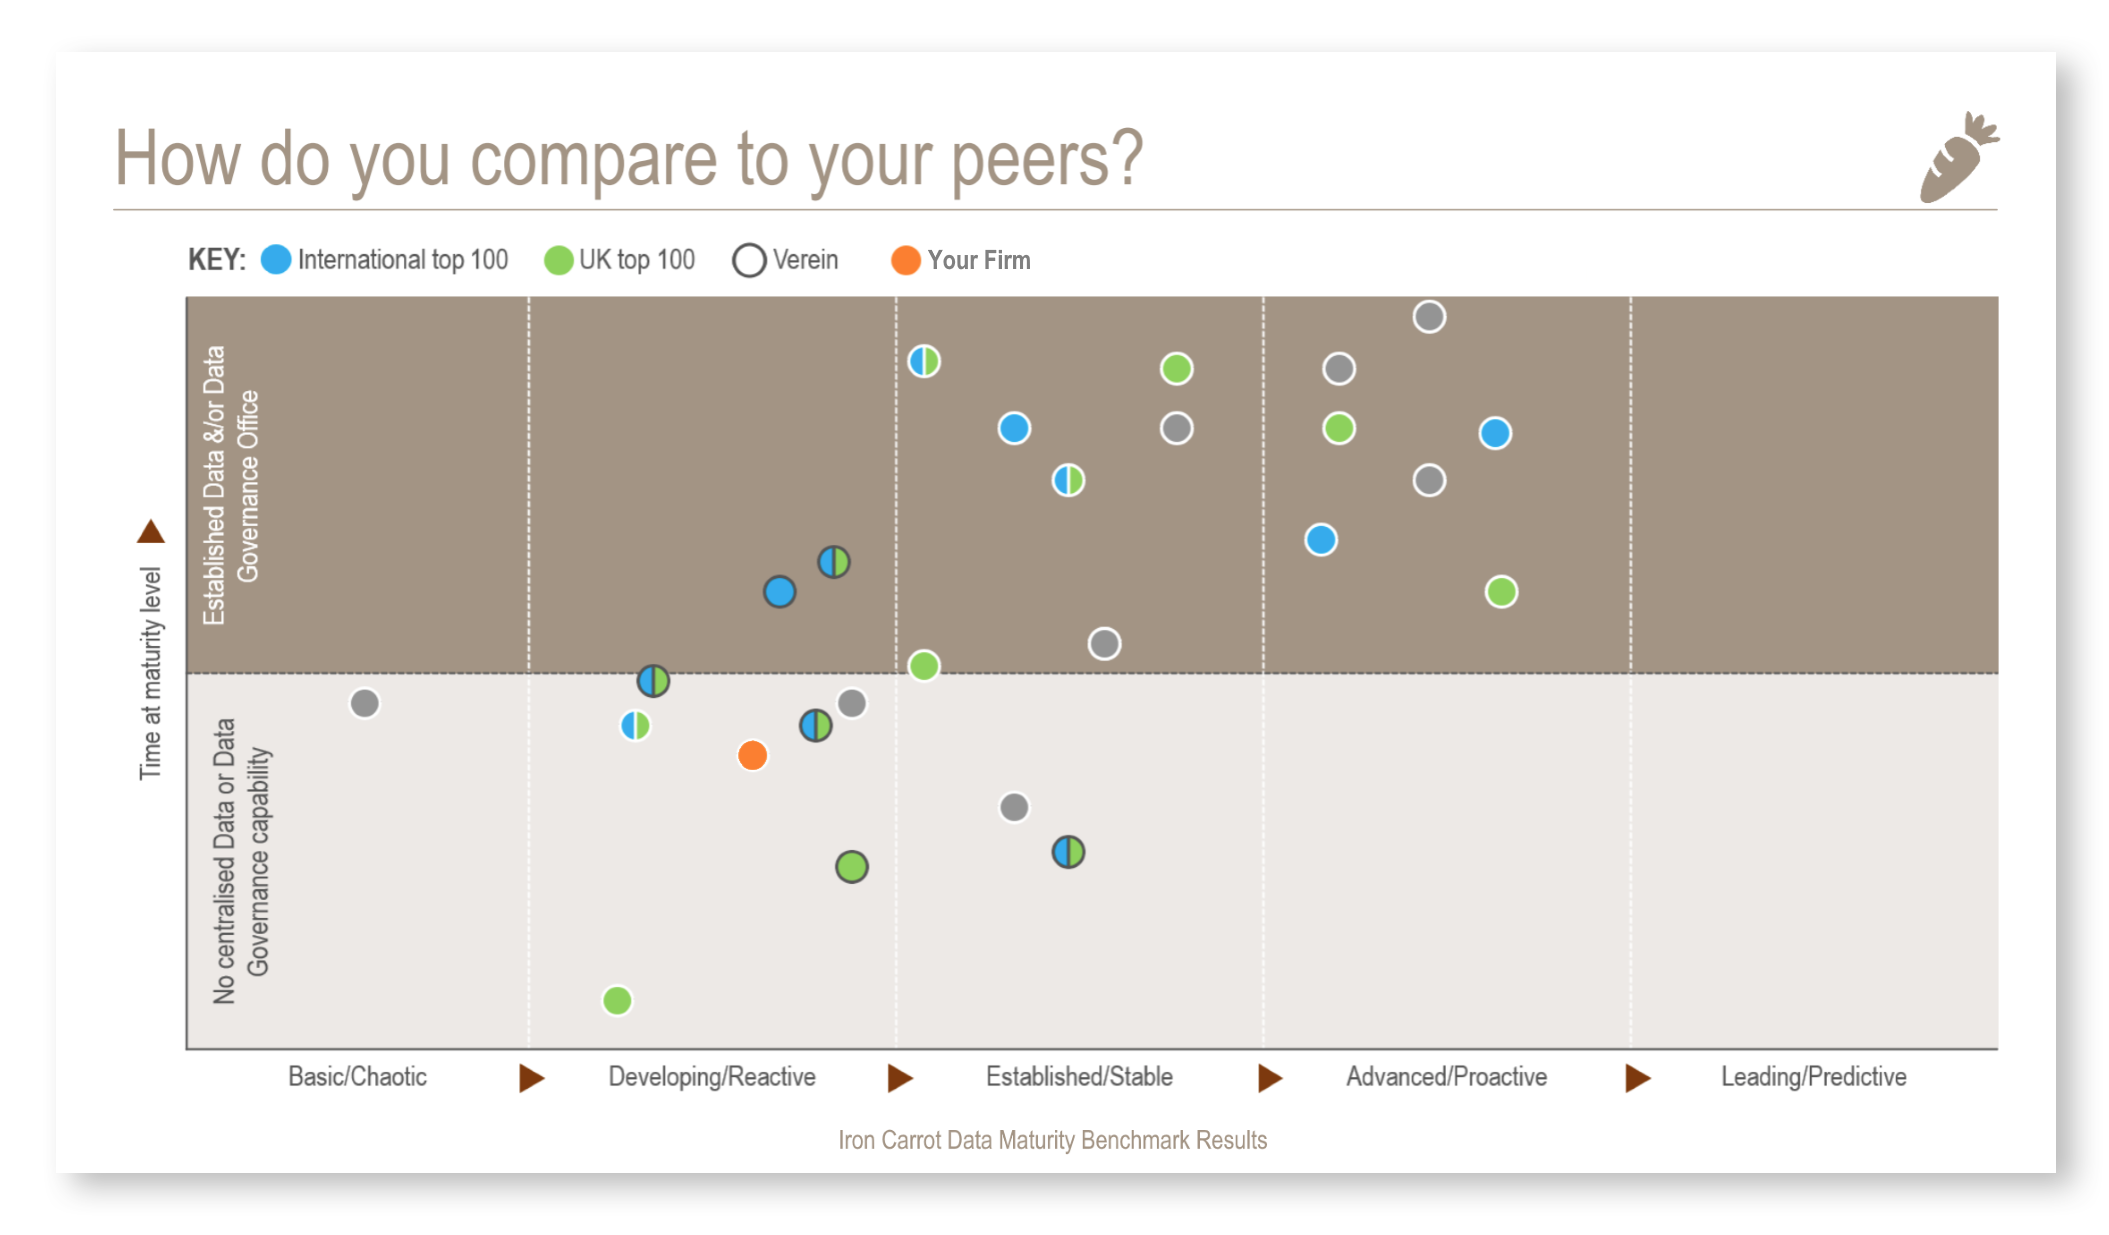This screenshot has width=2109, height=1235.
Task: Click the carrot logo in the top corner
Action: click(1956, 159)
